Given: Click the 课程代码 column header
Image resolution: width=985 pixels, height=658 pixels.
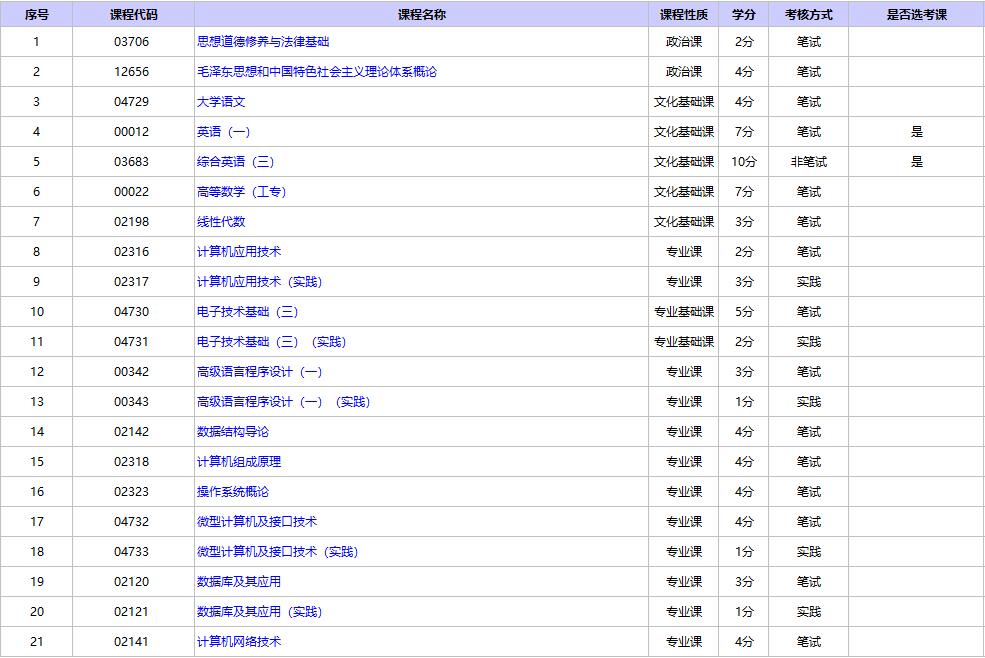Looking at the screenshot, I should click(134, 14).
